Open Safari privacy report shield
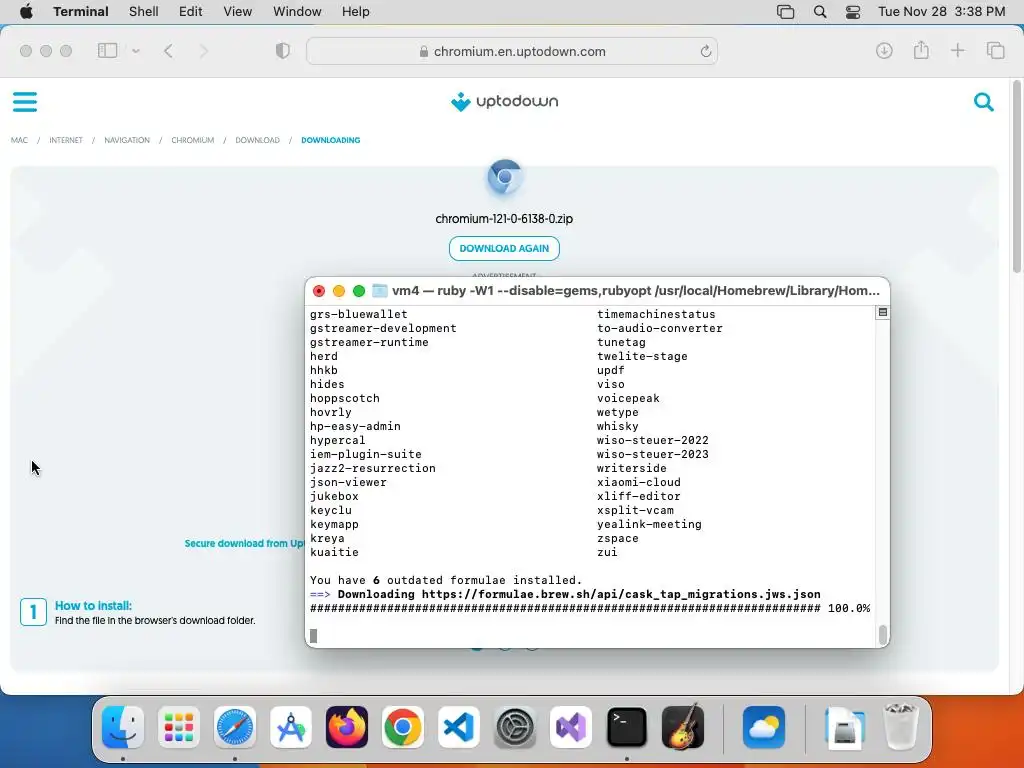This screenshot has height=768, width=1024. 282,51
